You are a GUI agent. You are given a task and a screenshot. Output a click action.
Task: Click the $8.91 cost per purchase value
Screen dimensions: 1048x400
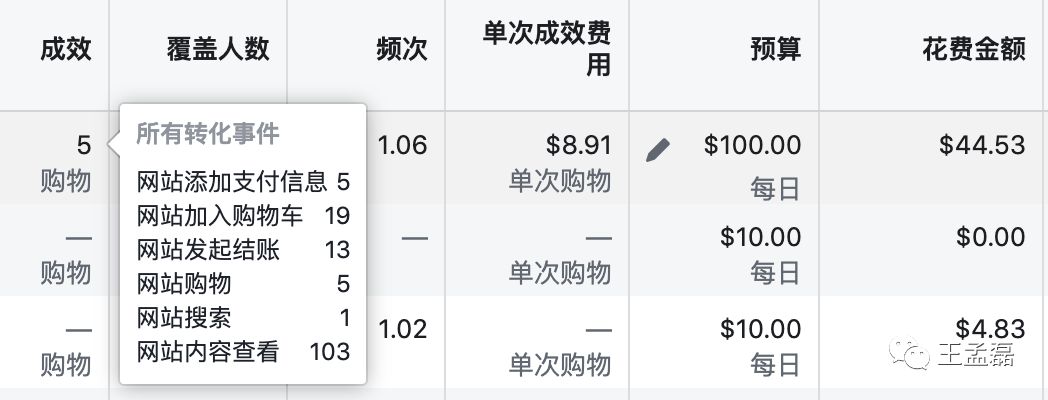click(x=579, y=145)
